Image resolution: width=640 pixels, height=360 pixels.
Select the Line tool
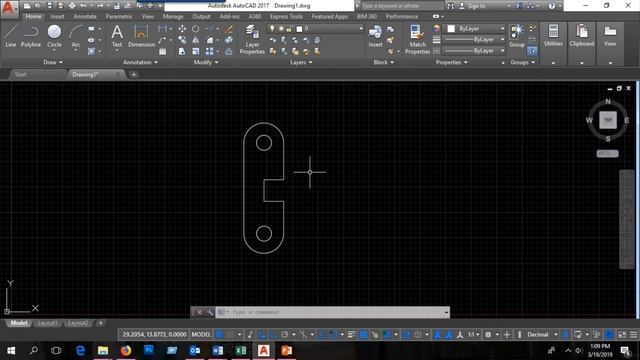(11, 36)
